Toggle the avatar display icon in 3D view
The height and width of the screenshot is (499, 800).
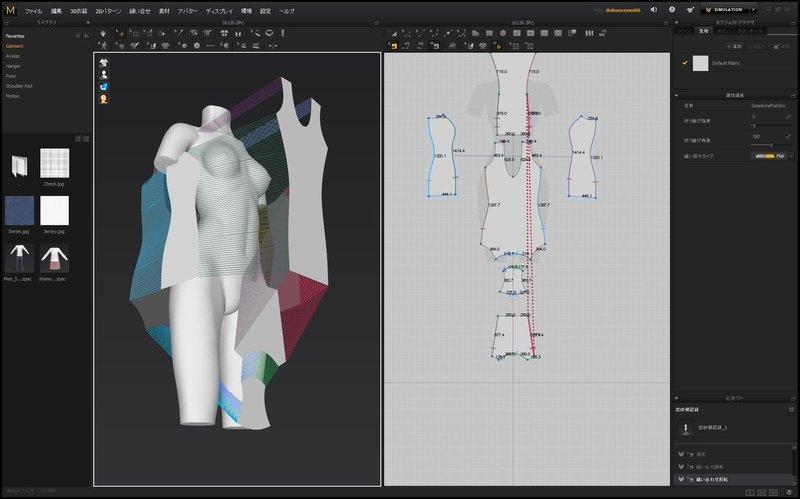(x=104, y=75)
